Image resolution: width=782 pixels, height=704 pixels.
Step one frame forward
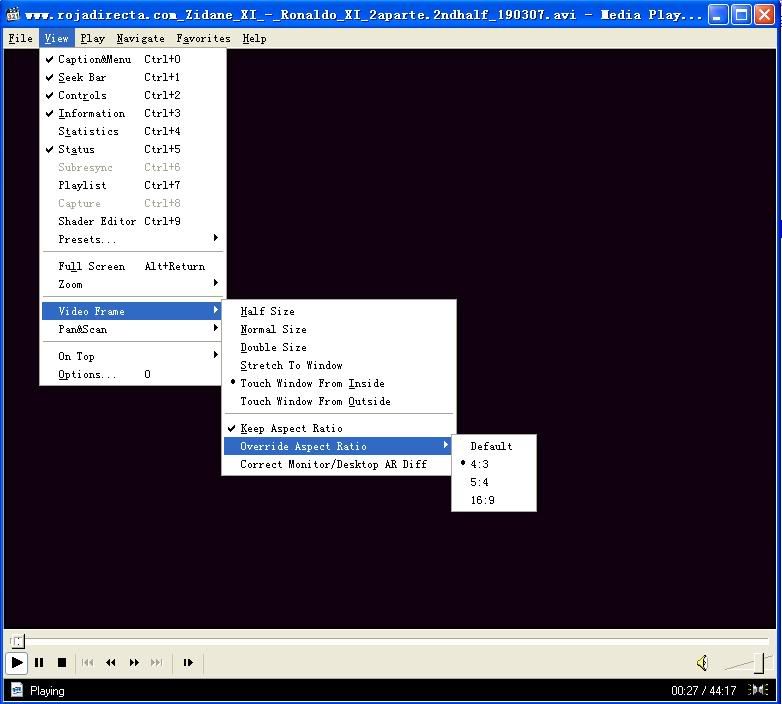pyautogui.click(x=188, y=663)
